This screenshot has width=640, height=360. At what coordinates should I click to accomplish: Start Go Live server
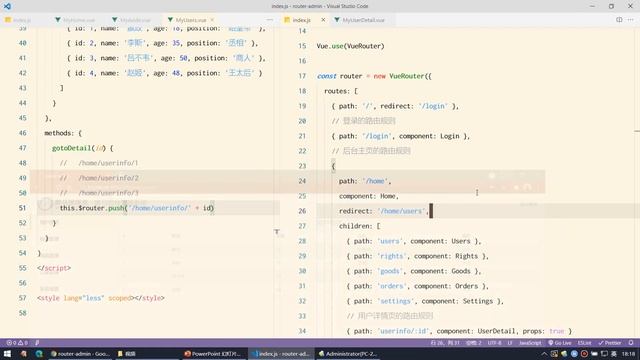click(560, 343)
